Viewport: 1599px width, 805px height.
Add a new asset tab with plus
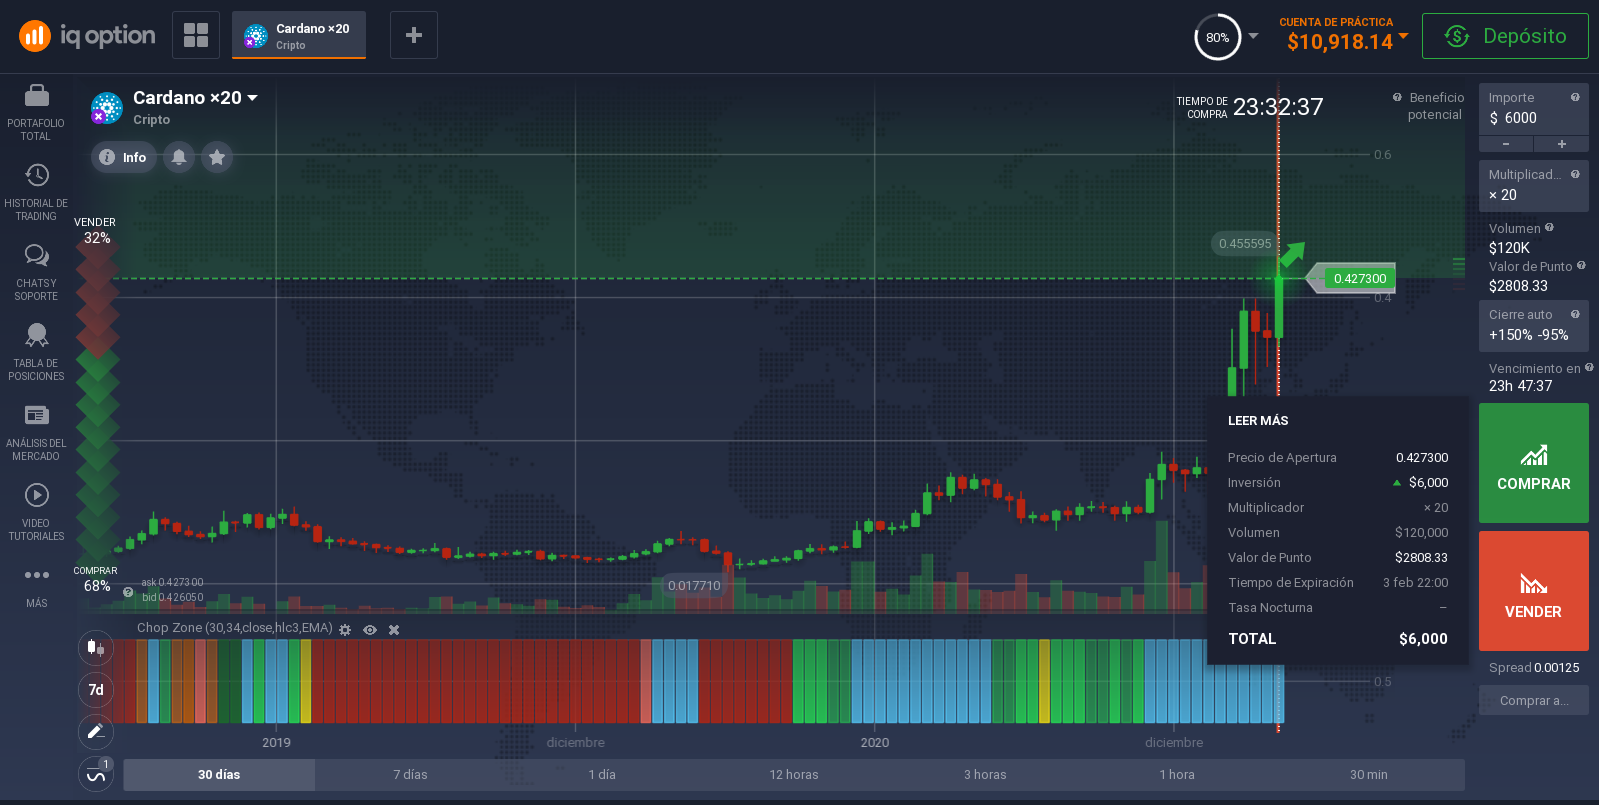pos(414,35)
